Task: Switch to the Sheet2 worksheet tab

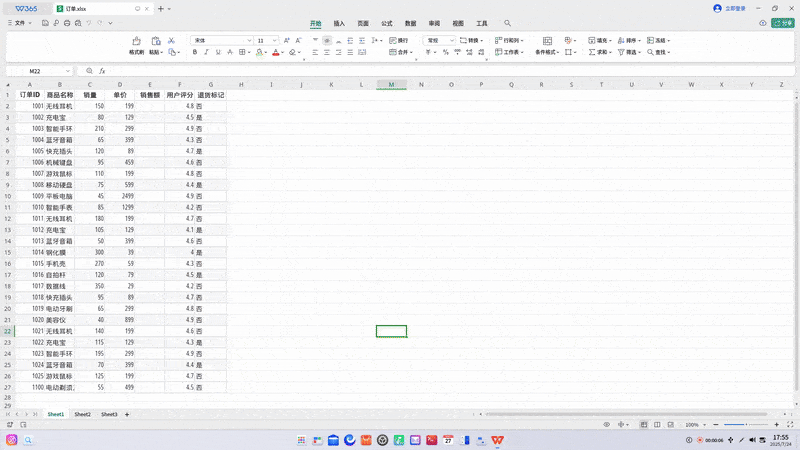Action: [x=82, y=414]
